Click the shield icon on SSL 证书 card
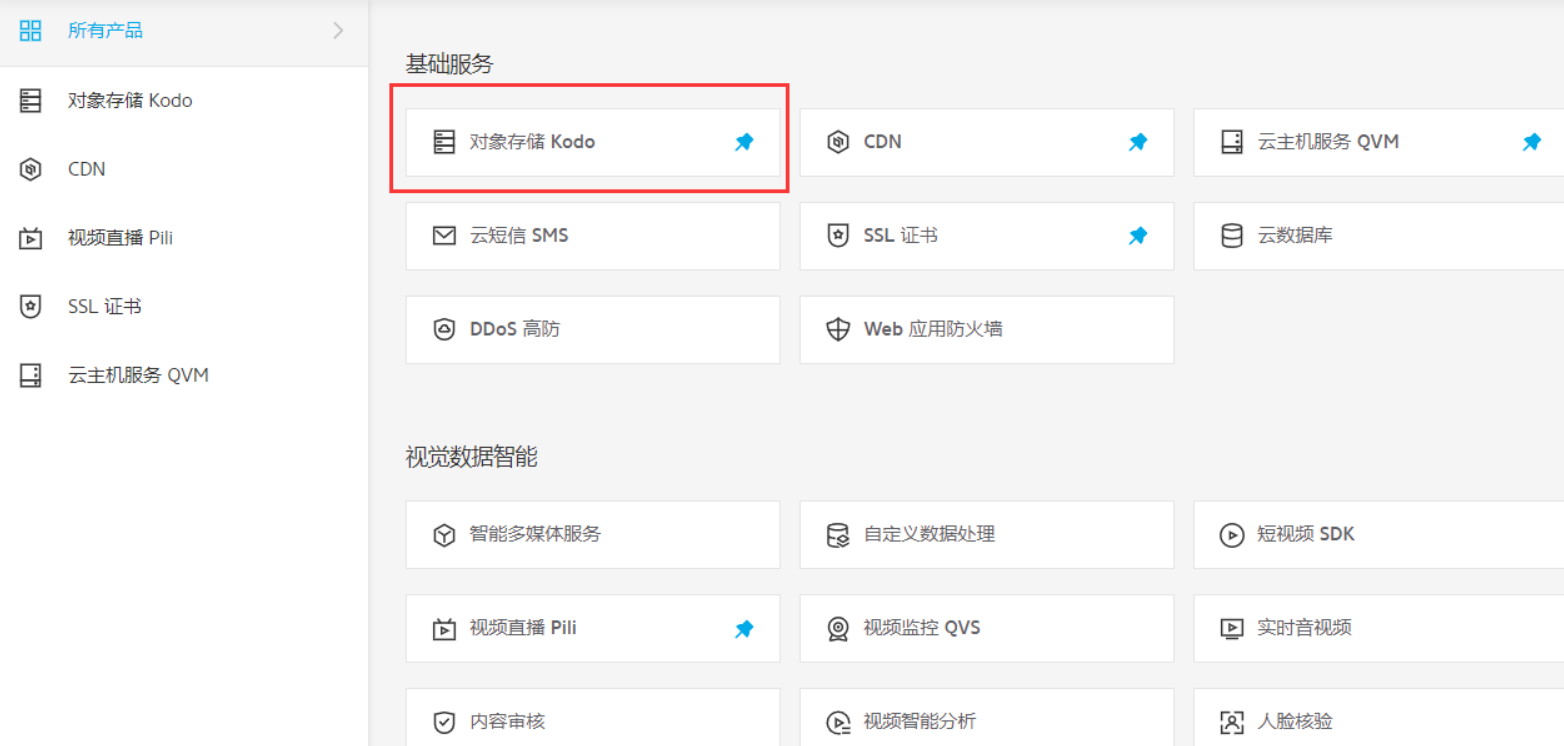The image size is (1564, 746). (x=838, y=236)
